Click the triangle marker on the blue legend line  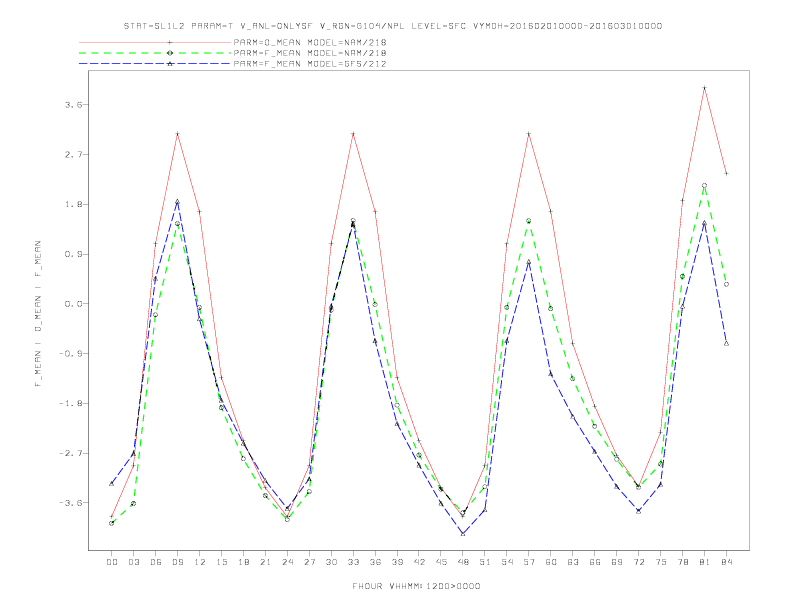click(170, 64)
